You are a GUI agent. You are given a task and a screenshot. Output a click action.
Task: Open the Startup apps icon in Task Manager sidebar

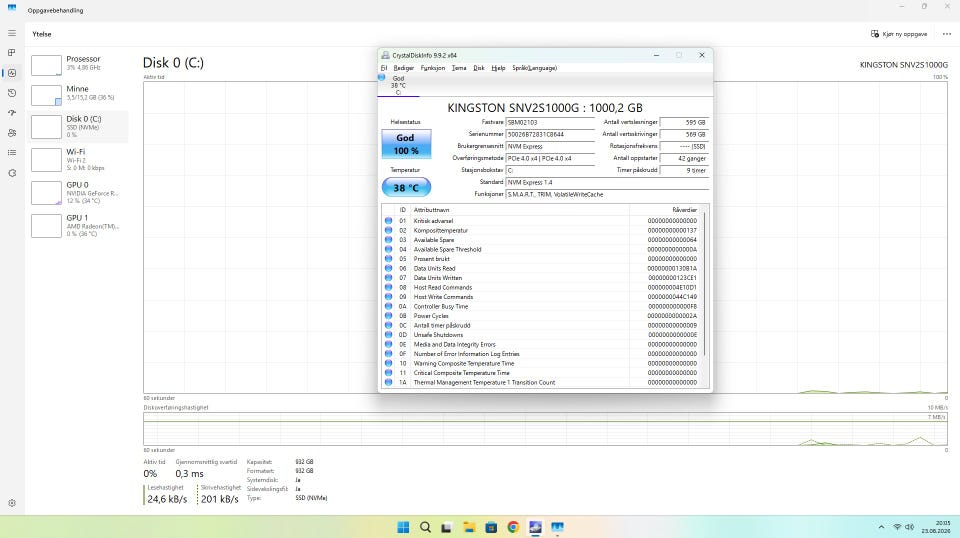click(12, 113)
